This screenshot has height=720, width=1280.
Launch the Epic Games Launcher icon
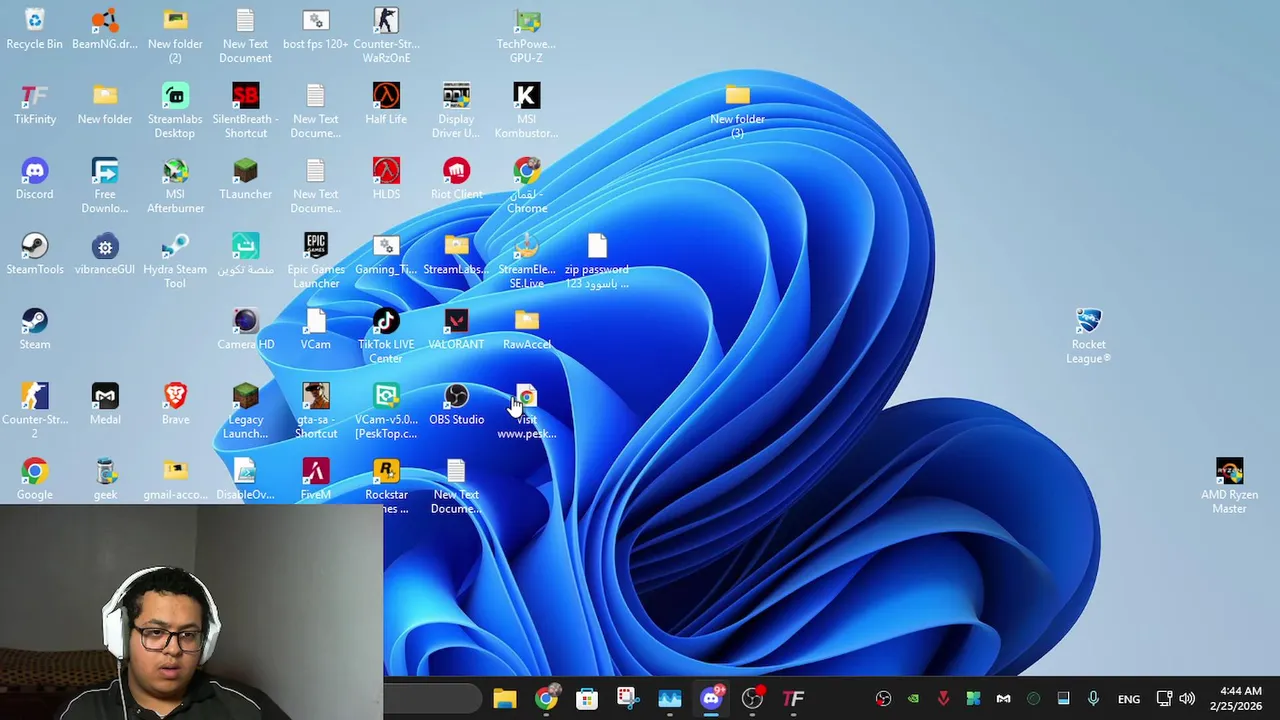tap(316, 261)
